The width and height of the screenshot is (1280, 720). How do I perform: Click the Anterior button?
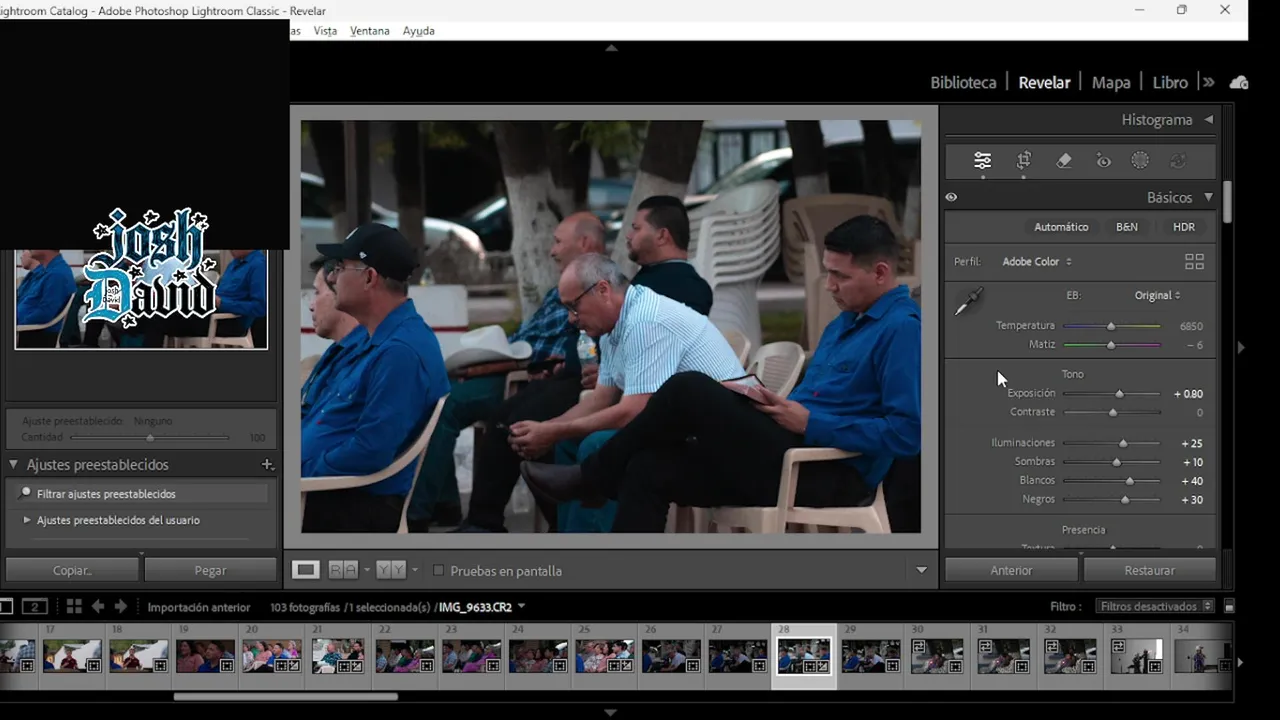[x=1011, y=570]
